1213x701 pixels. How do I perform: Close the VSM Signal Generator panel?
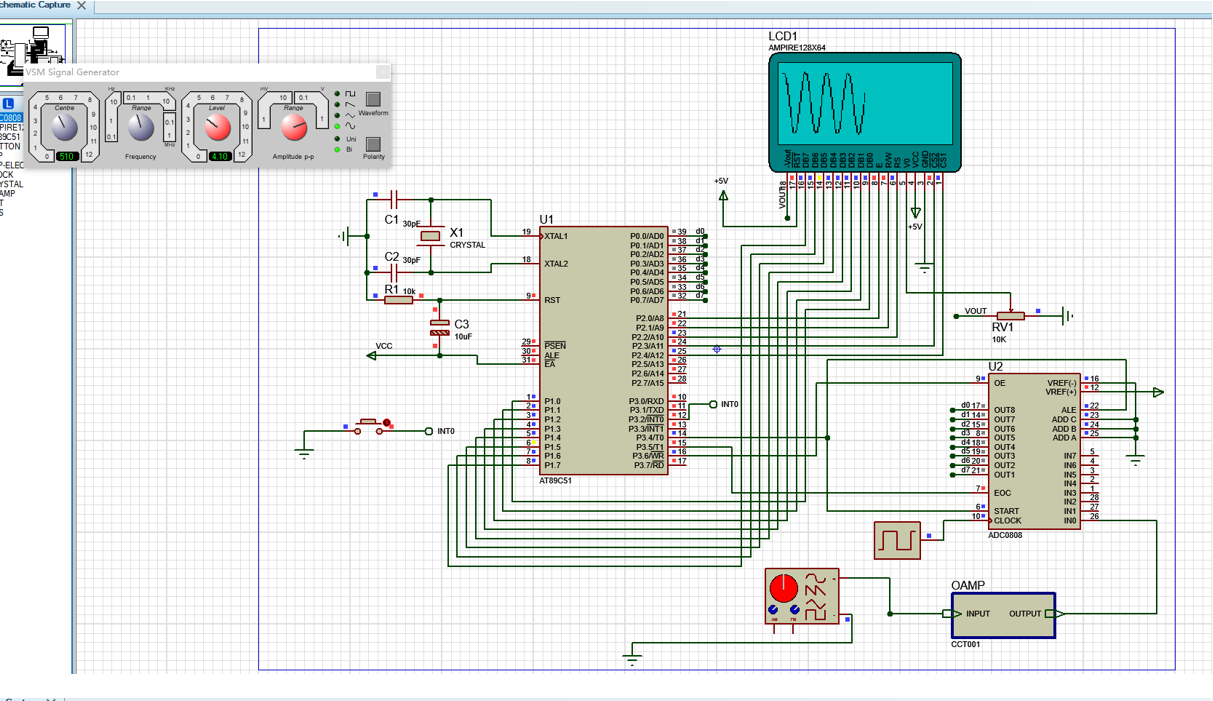(x=382, y=72)
